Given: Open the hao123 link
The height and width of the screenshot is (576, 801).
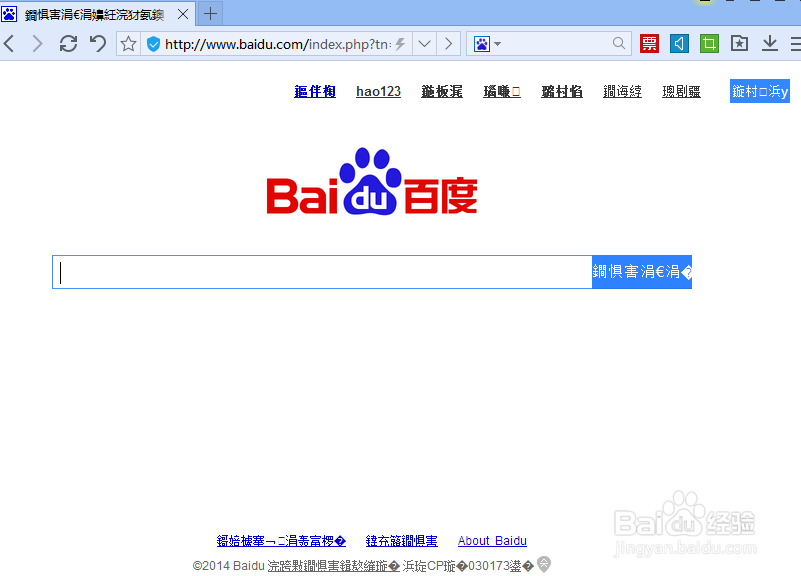Looking at the screenshot, I should tap(378, 91).
